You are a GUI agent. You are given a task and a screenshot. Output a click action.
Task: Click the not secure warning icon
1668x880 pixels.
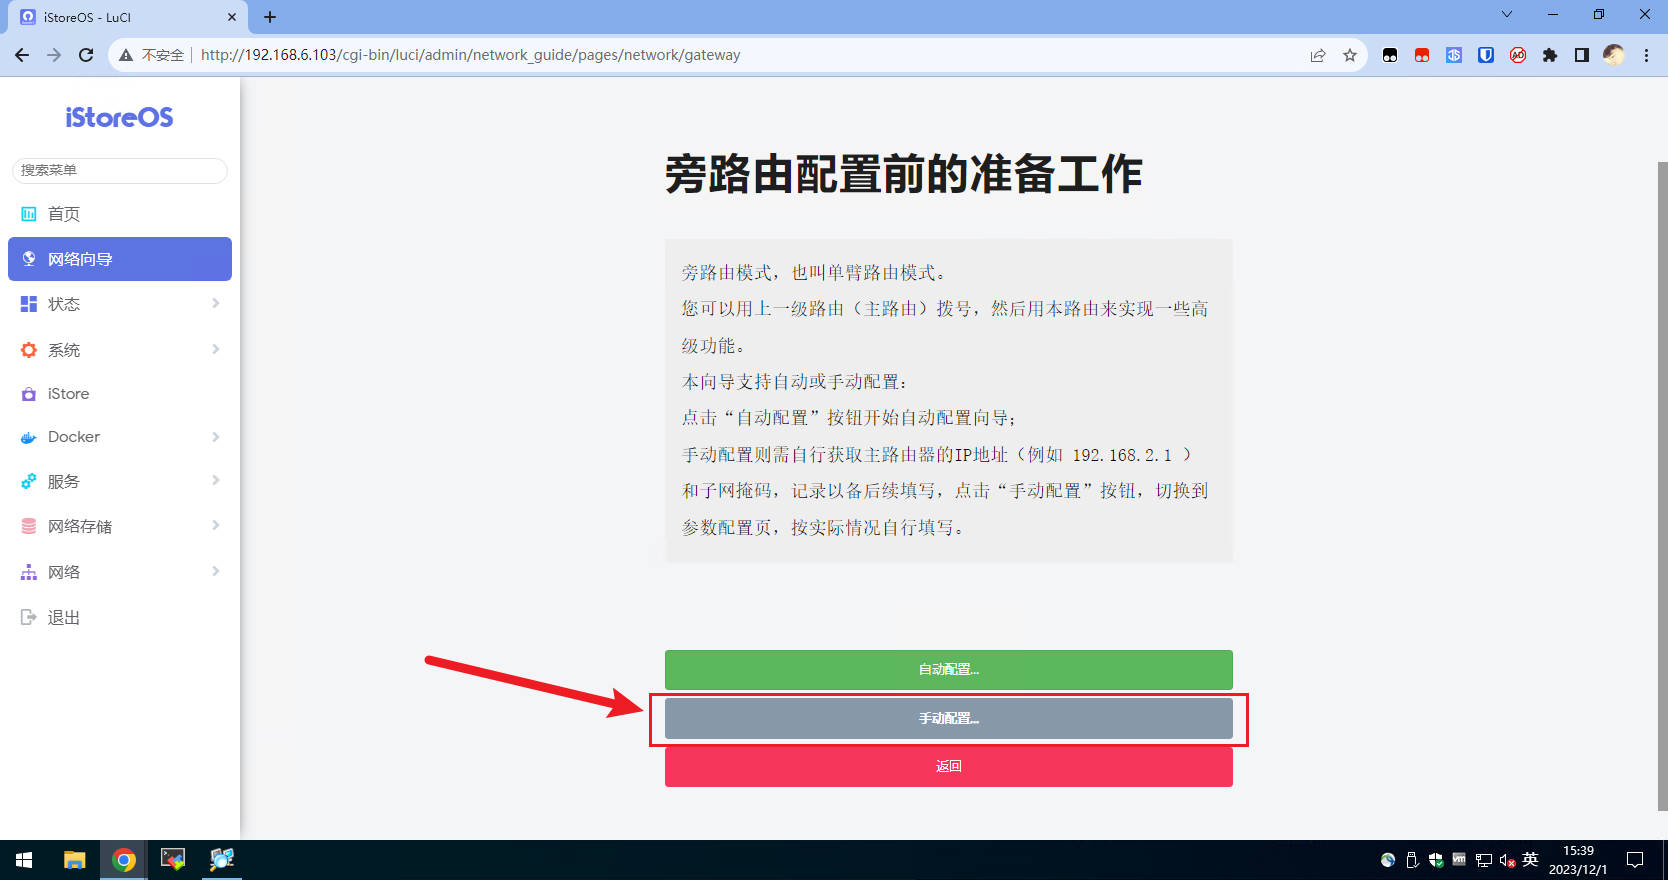coord(126,55)
